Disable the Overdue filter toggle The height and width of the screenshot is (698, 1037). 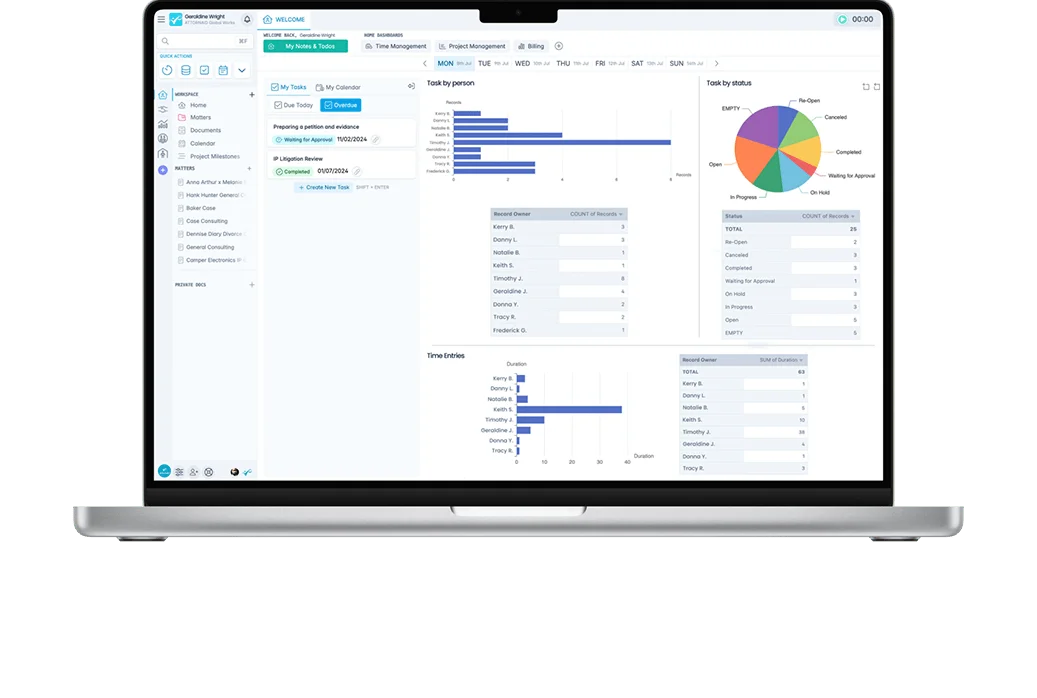(x=341, y=105)
